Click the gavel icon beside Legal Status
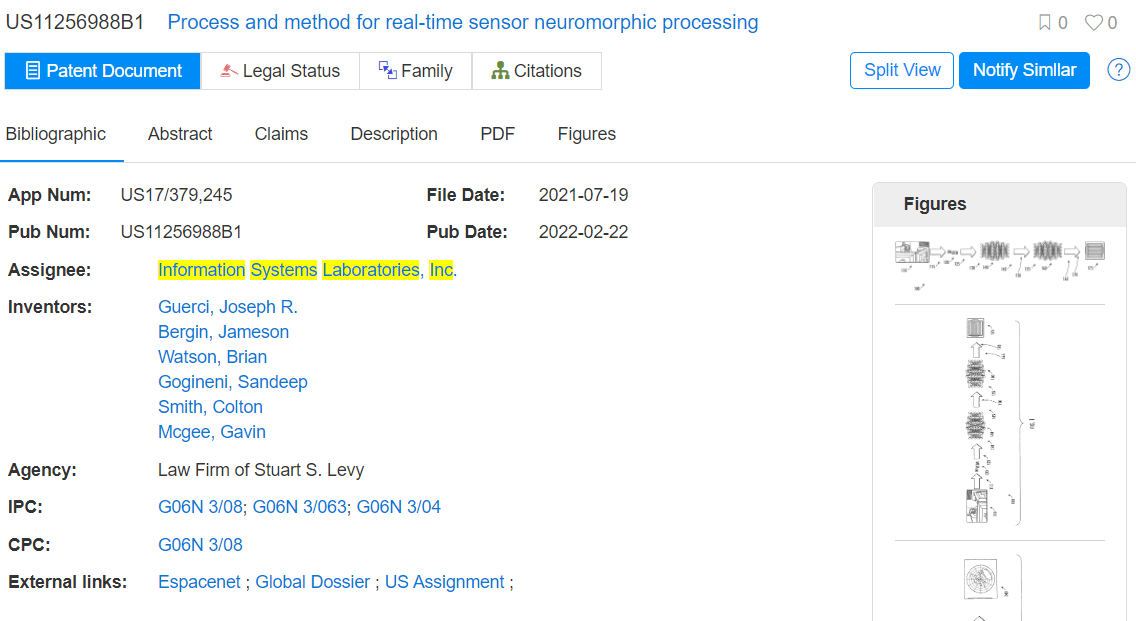 click(229, 70)
